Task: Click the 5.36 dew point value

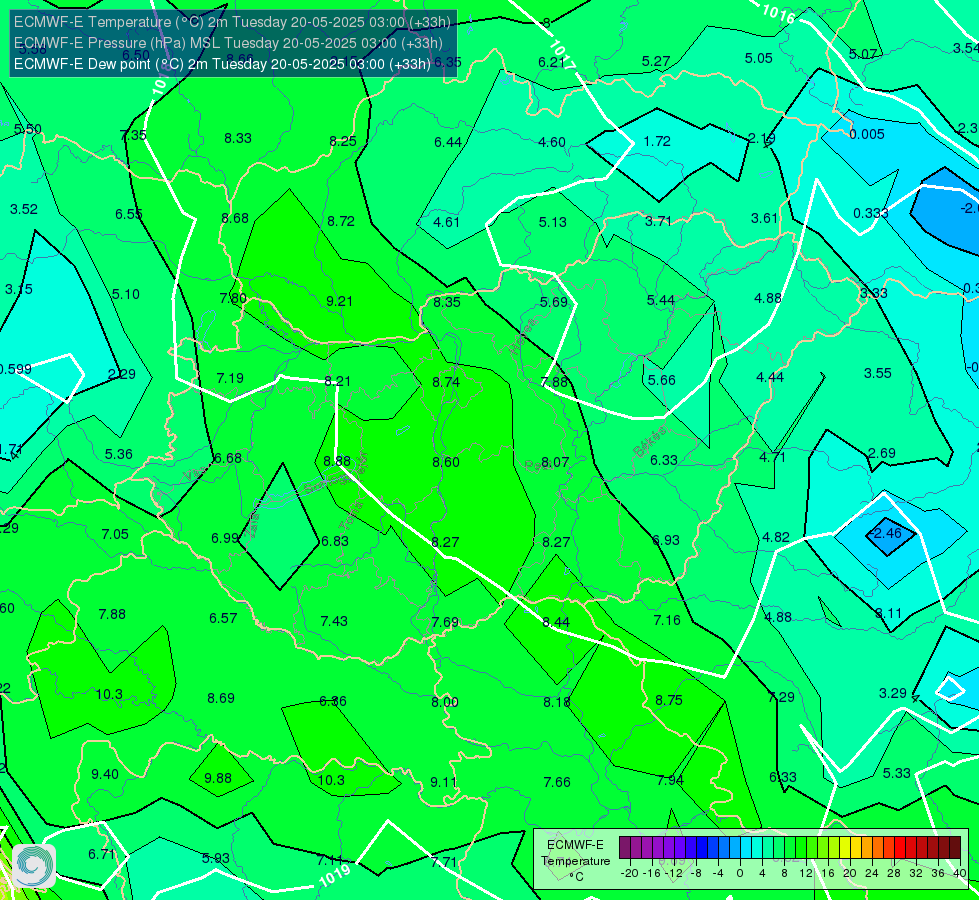Action: (119, 454)
